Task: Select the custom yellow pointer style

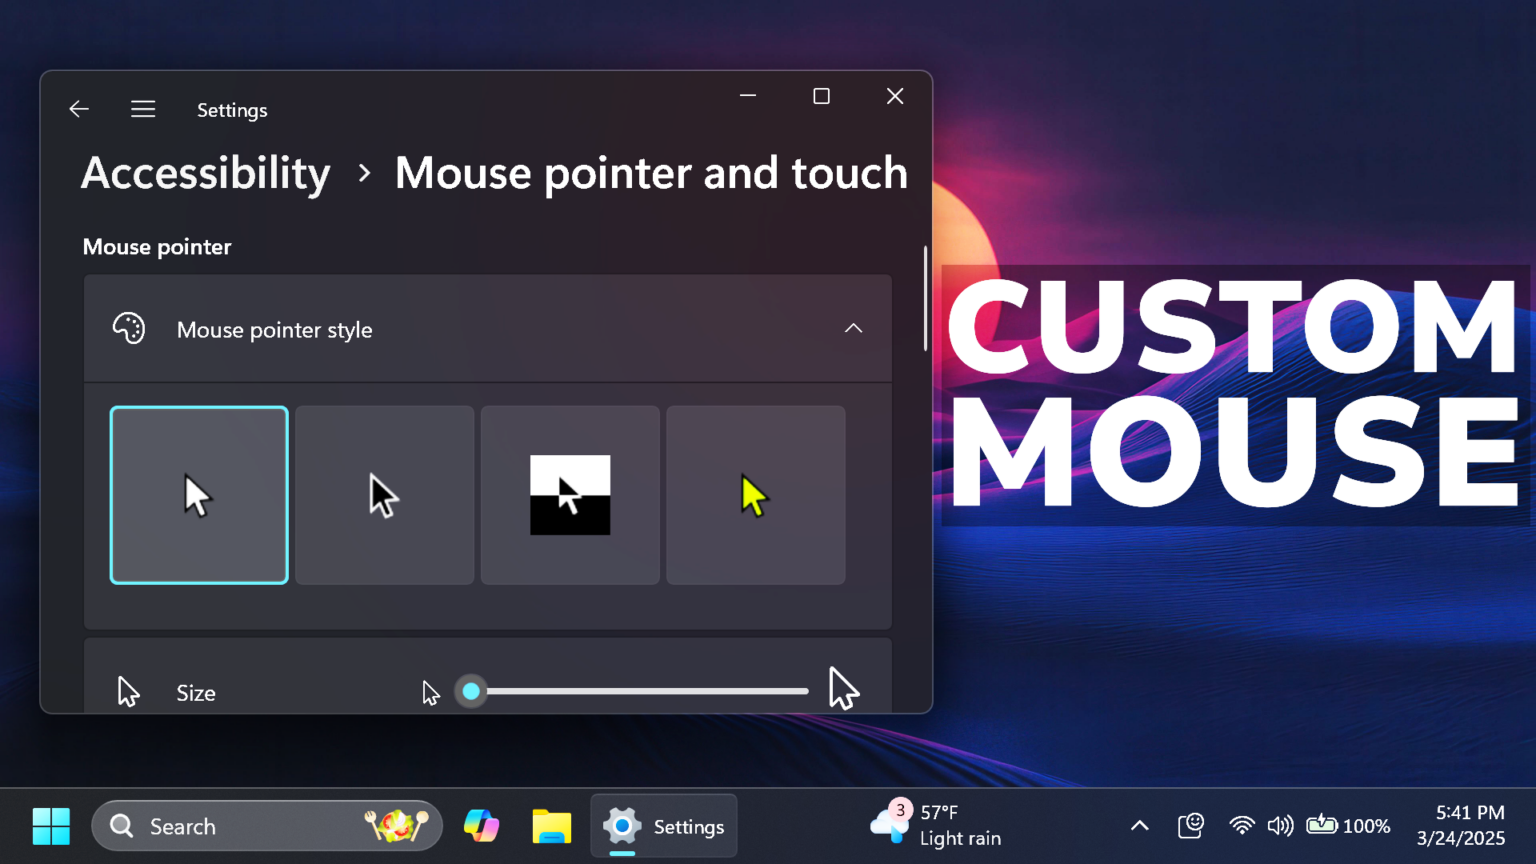Action: [755, 494]
